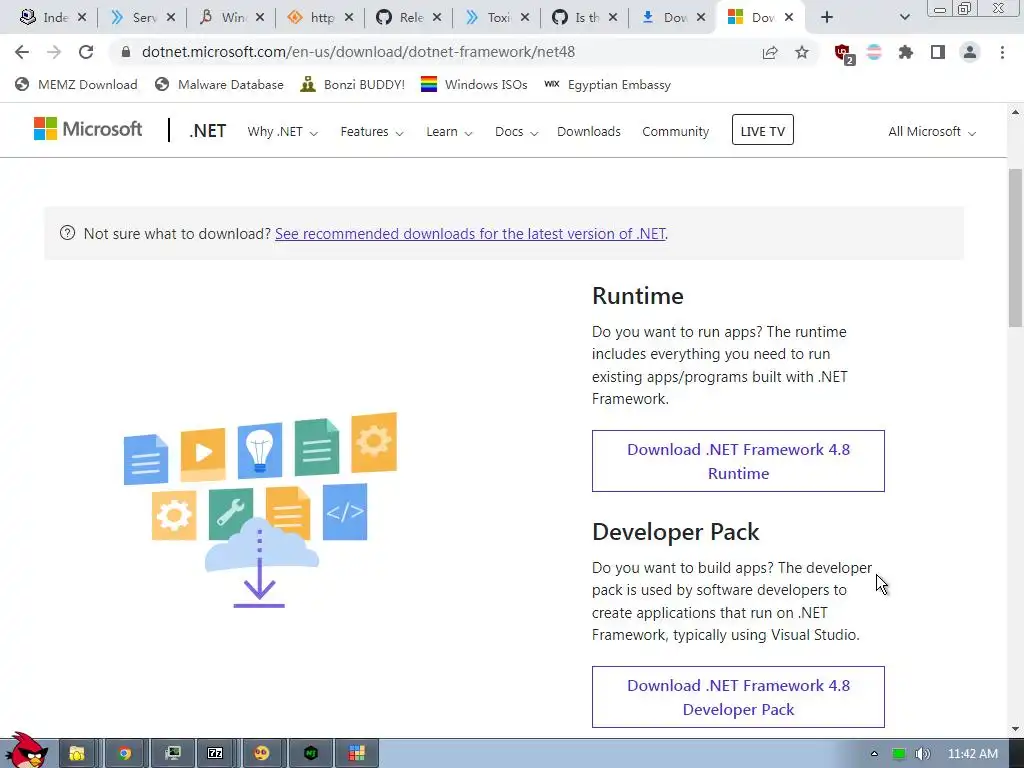Open the striped flag extension icon

point(874,52)
